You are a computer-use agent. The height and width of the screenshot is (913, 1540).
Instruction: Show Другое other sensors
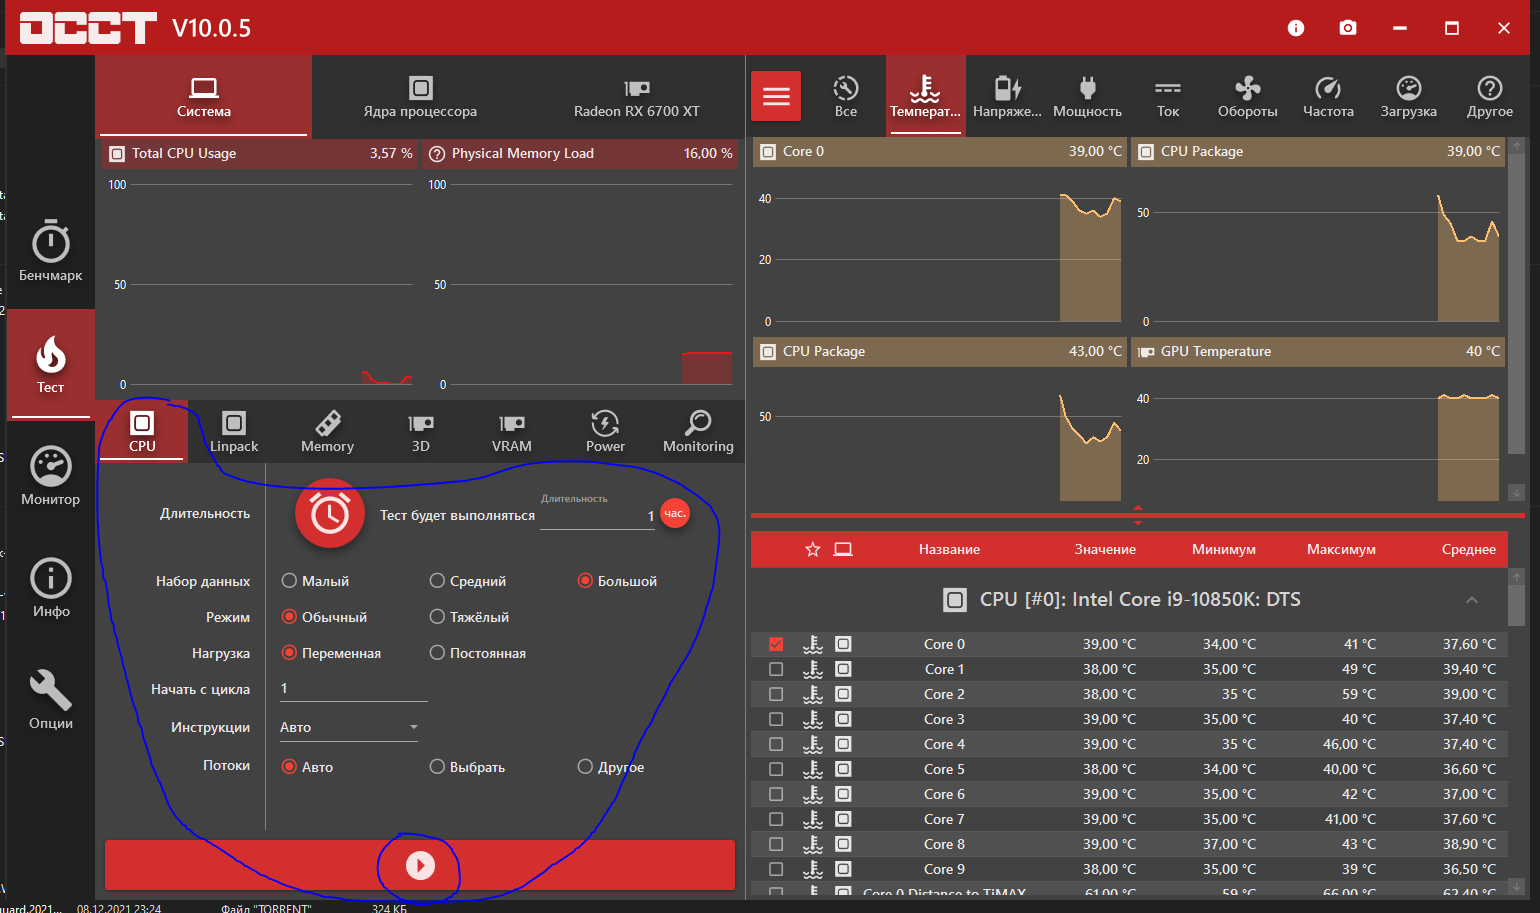coord(1490,96)
